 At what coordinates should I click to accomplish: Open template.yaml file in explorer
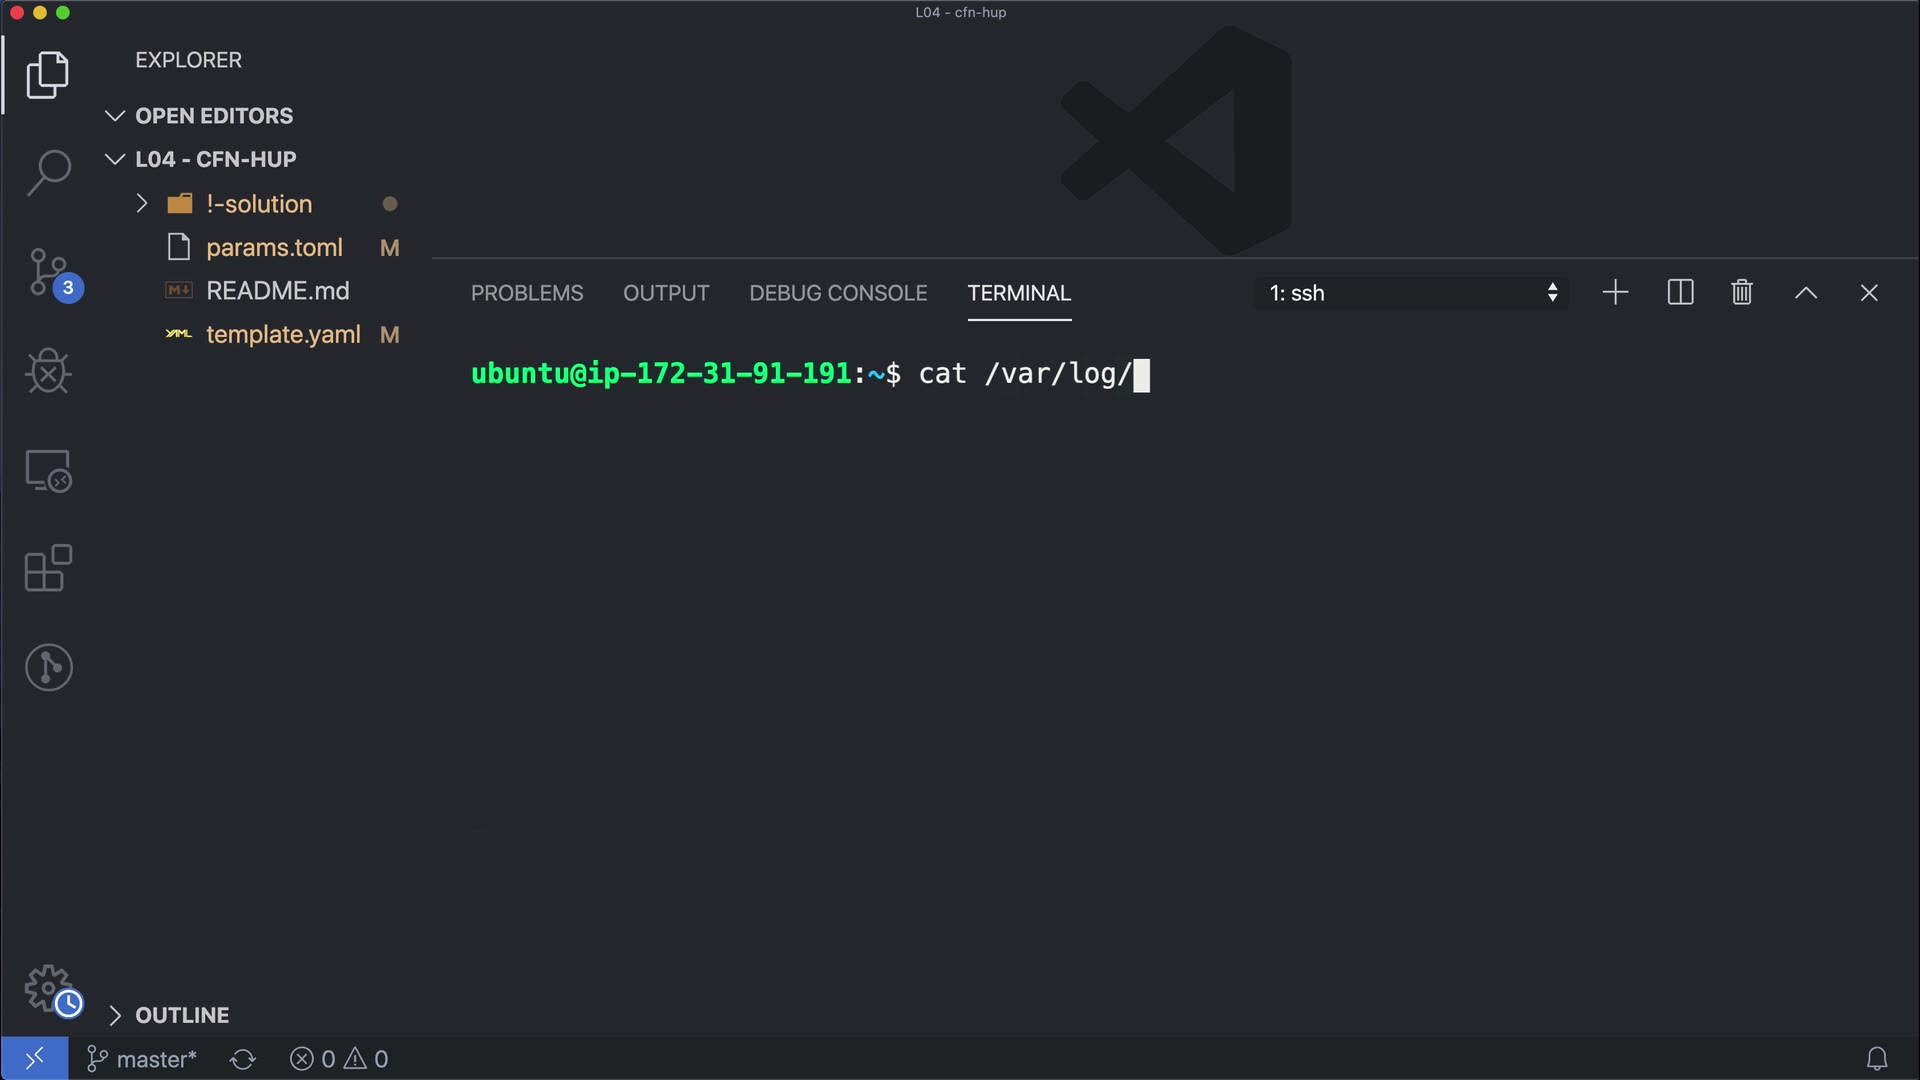coord(282,335)
